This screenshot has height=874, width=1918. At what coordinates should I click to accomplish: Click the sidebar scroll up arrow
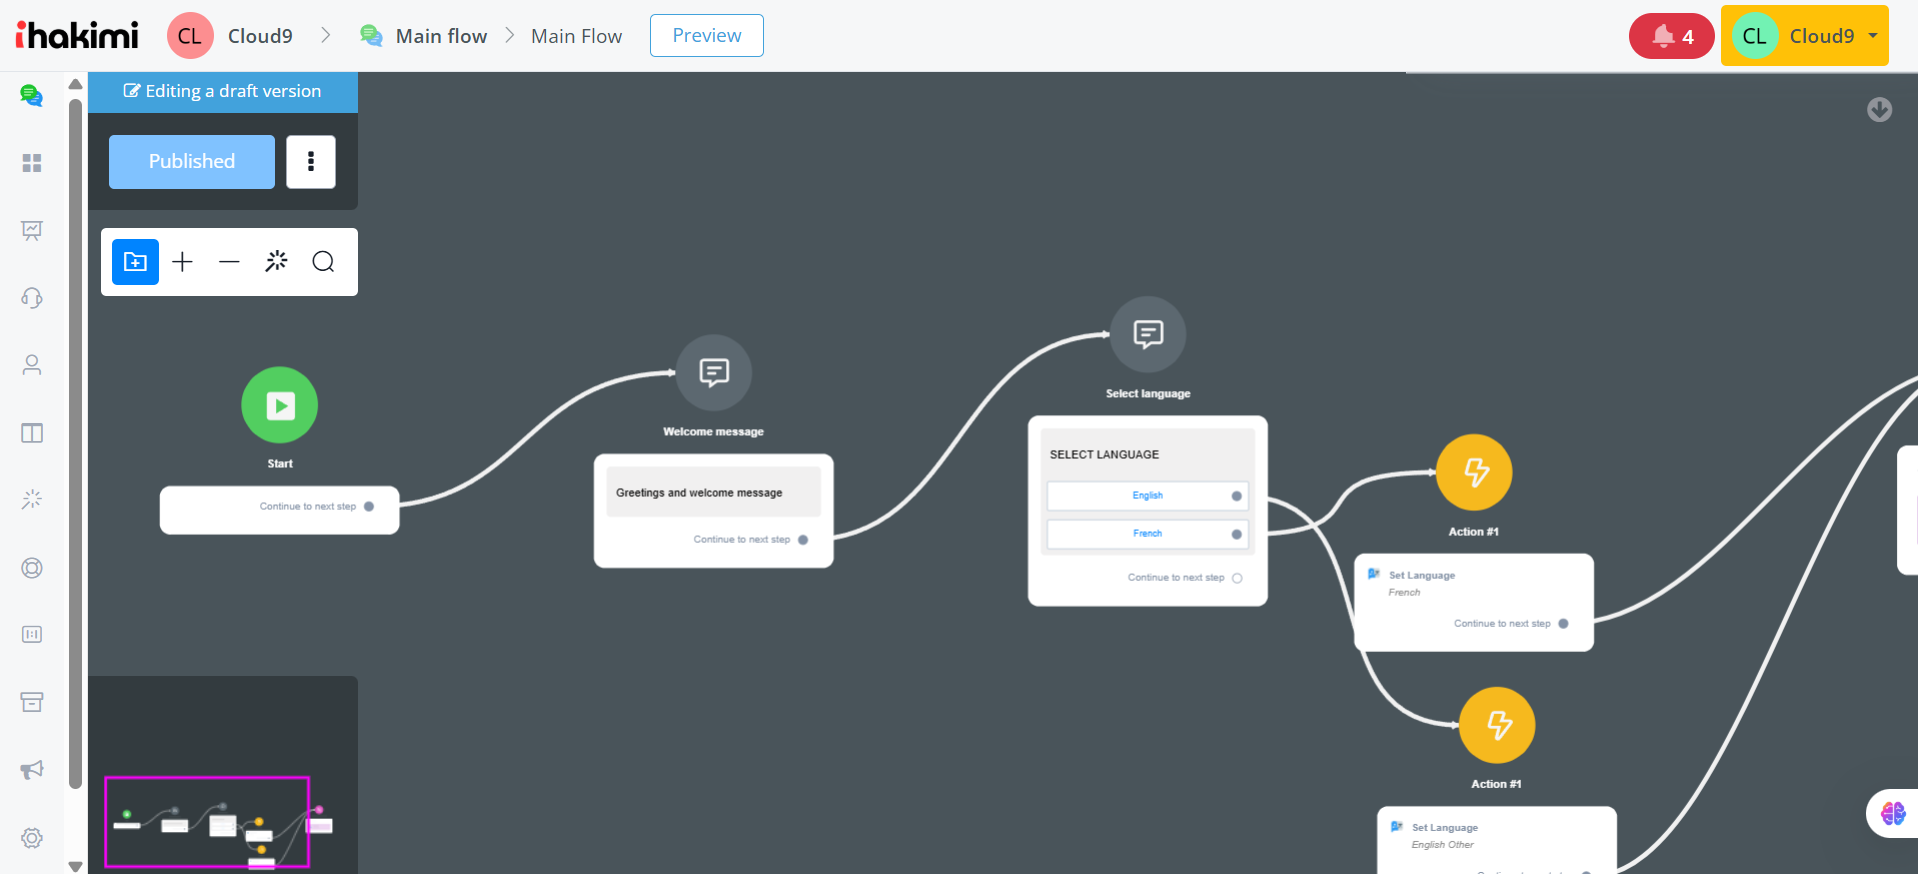pos(75,84)
